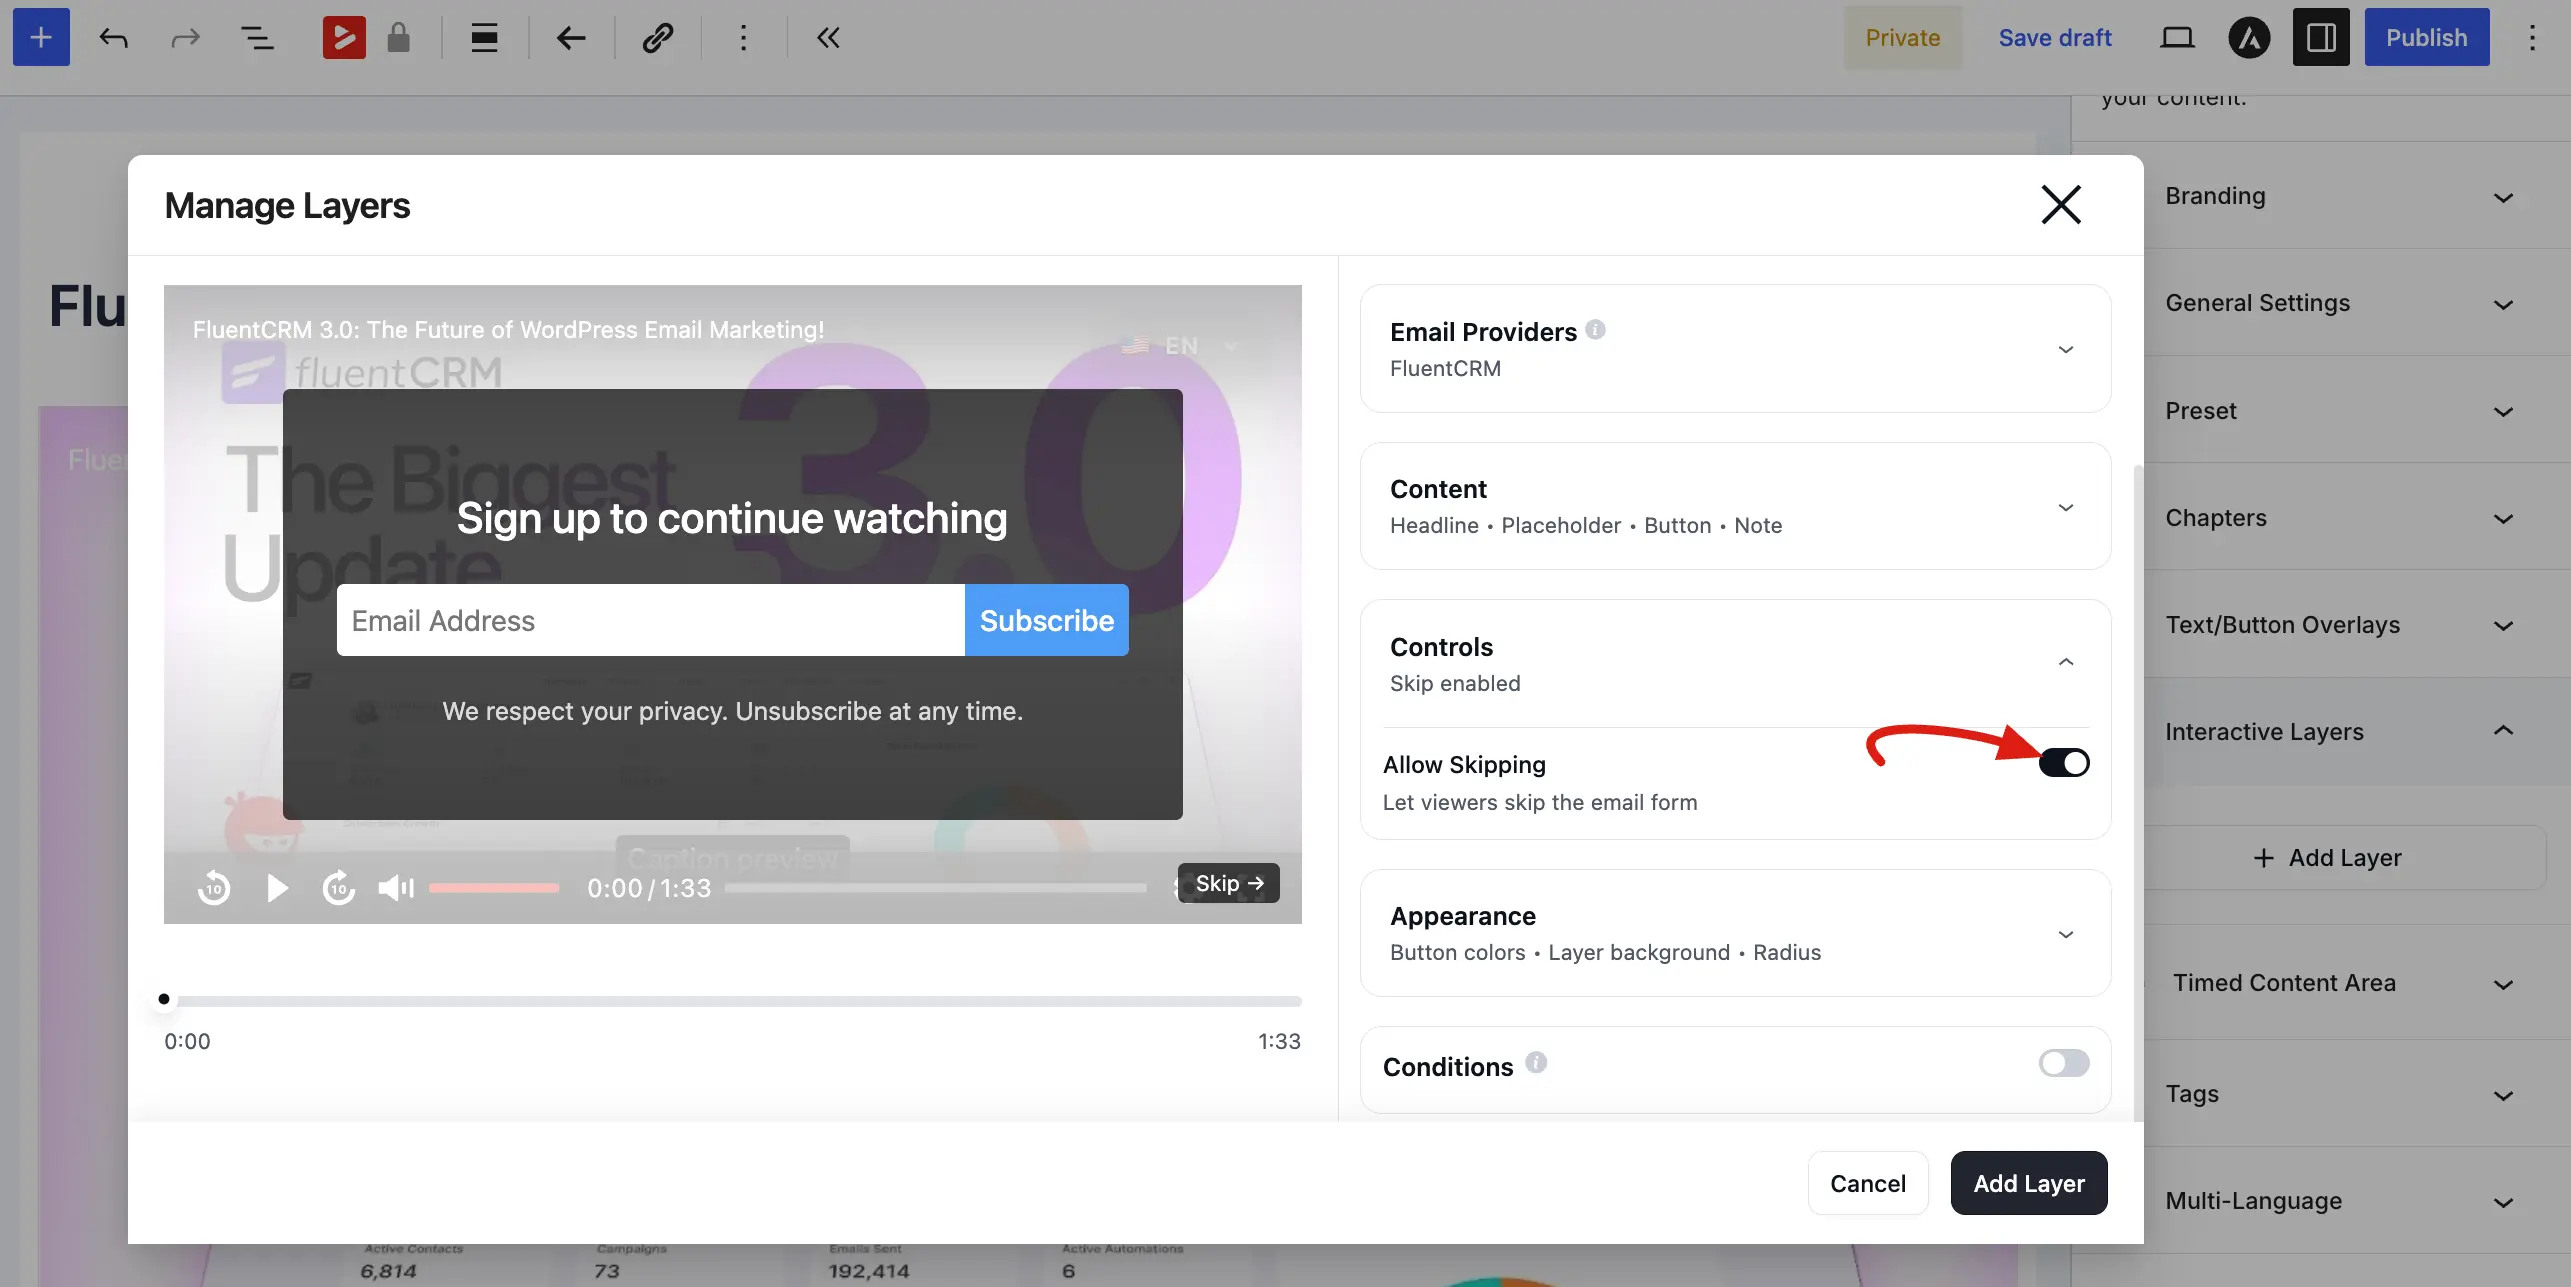
Task: Click the sidebar Add Layer button
Action: tap(2344, 858)
